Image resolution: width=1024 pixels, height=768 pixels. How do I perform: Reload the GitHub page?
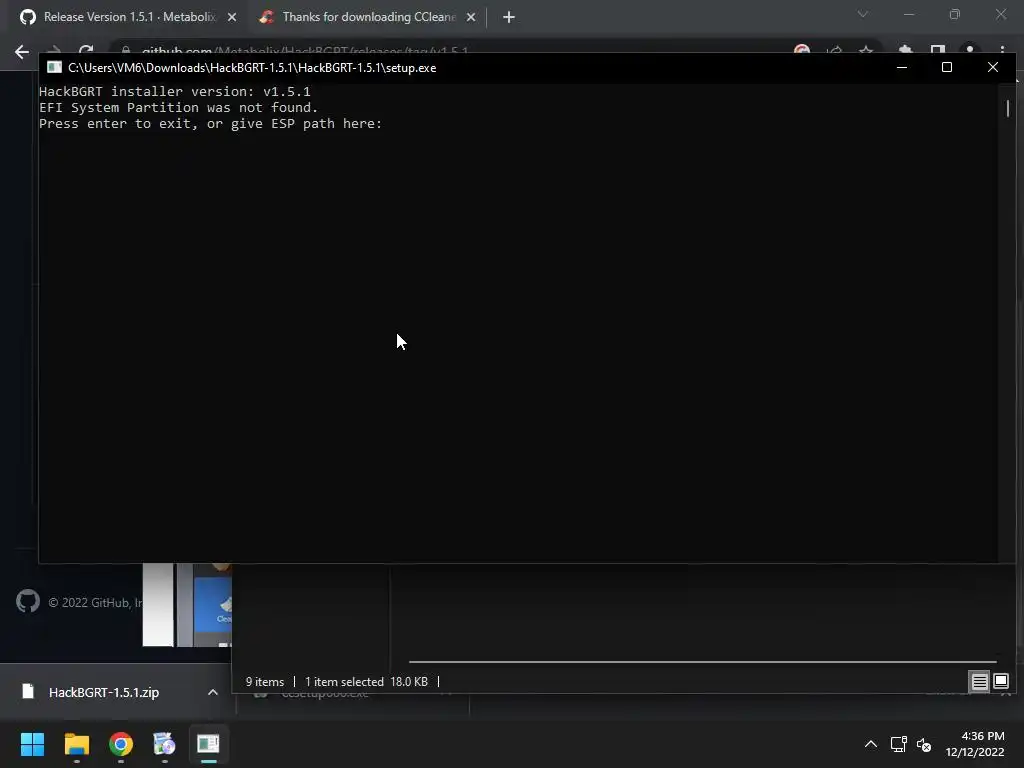point(86,50)
